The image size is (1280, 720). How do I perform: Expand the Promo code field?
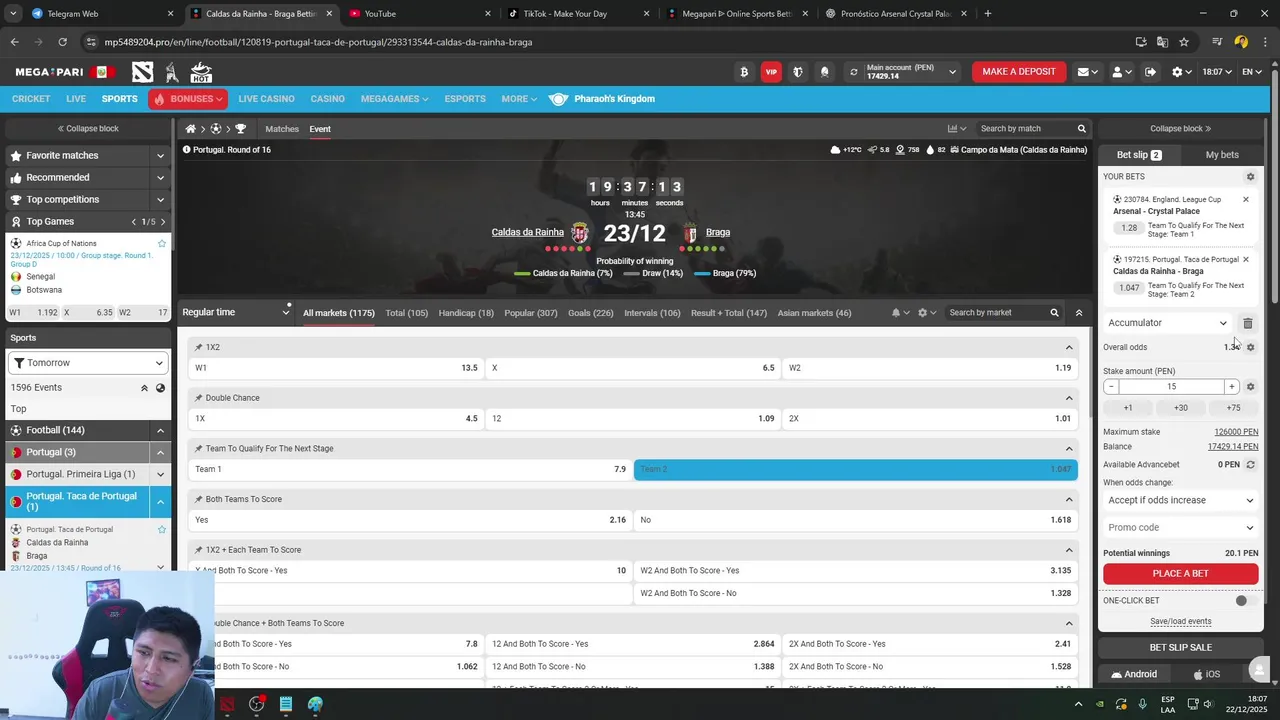pyautogui.click(x=1180, y=528)
